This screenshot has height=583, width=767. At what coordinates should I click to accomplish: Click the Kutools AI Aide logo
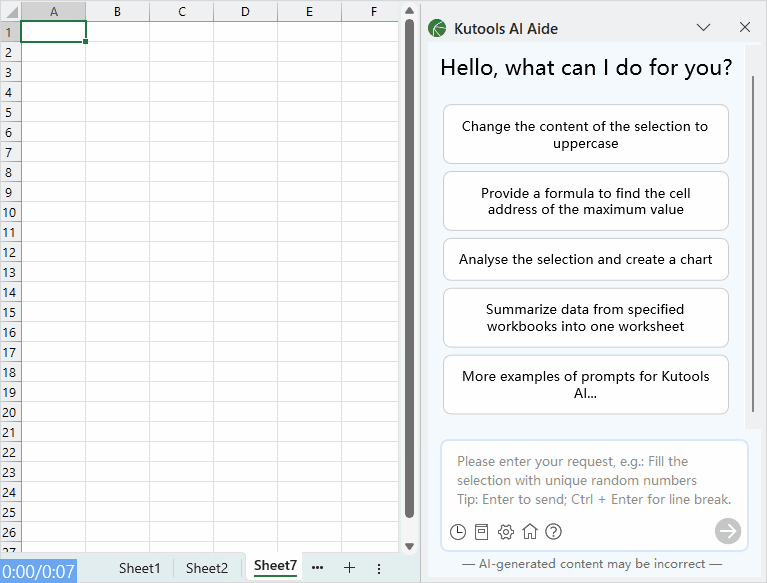(x=437, y=28)
